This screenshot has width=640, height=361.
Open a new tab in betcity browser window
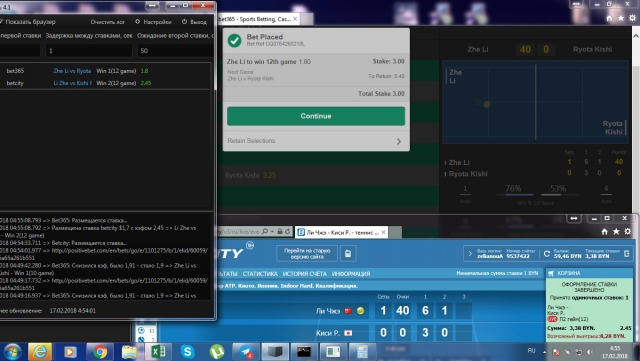pyautogui.click(x=395, y=232)
